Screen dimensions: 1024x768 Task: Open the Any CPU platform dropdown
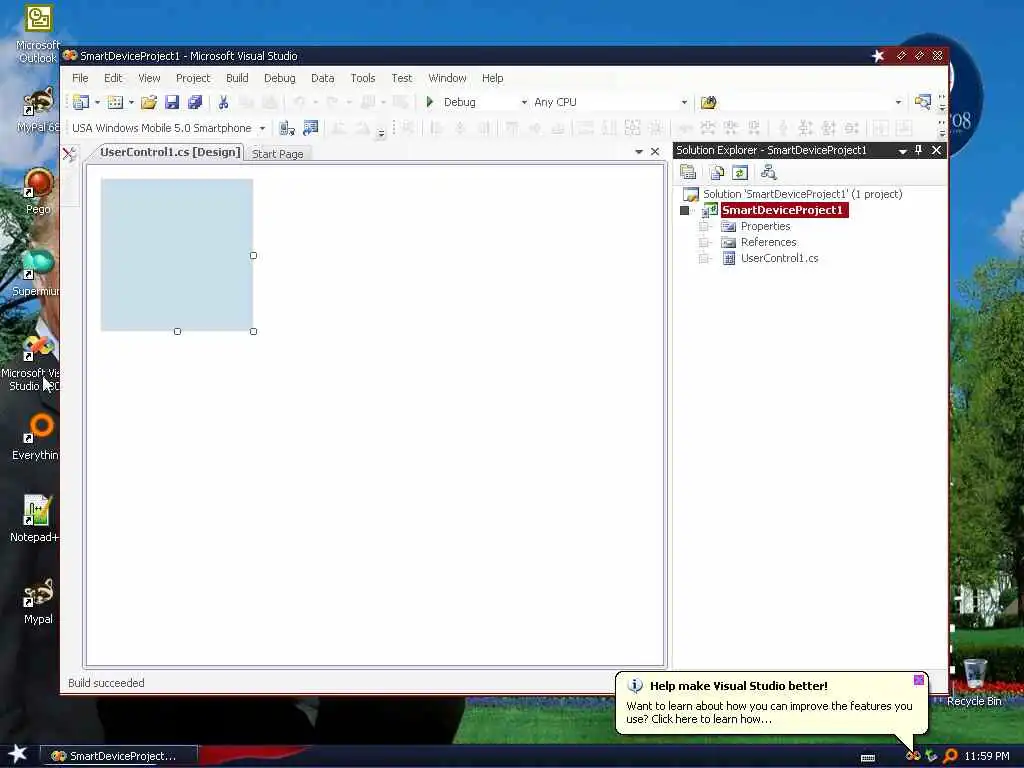pos(684,102)
